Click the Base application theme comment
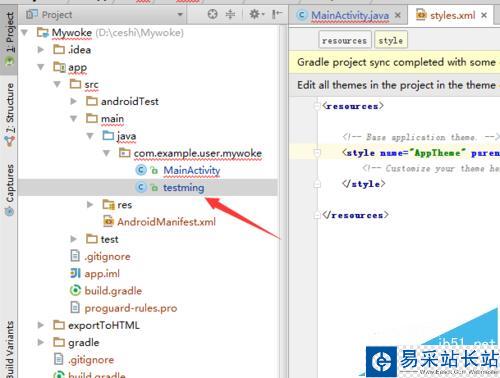This screenshot has width=500, height=378. (x=421, y=137)
